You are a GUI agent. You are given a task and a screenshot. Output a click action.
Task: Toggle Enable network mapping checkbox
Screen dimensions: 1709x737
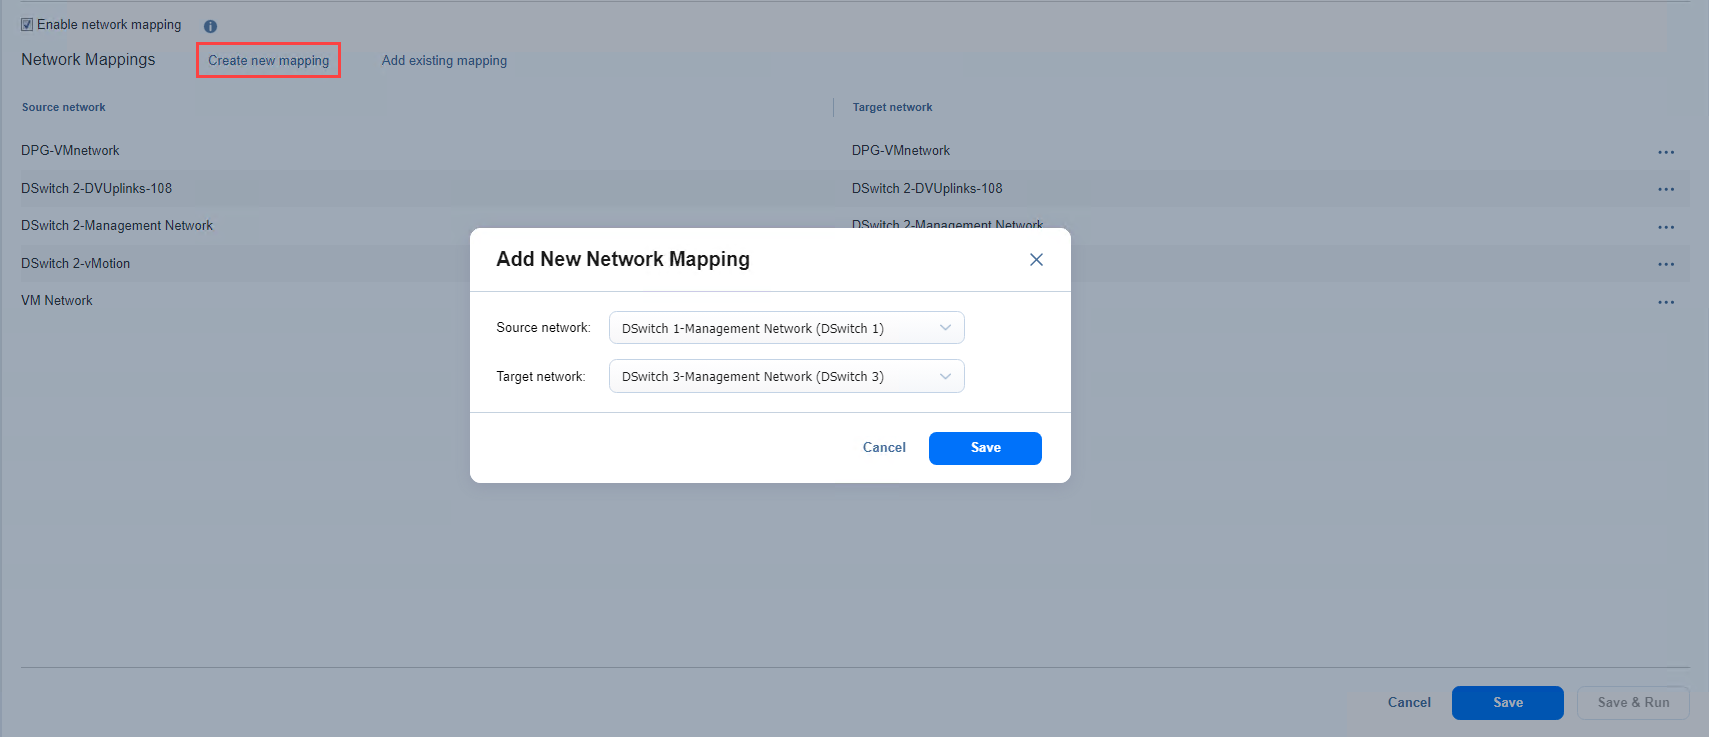pos(27,25)
